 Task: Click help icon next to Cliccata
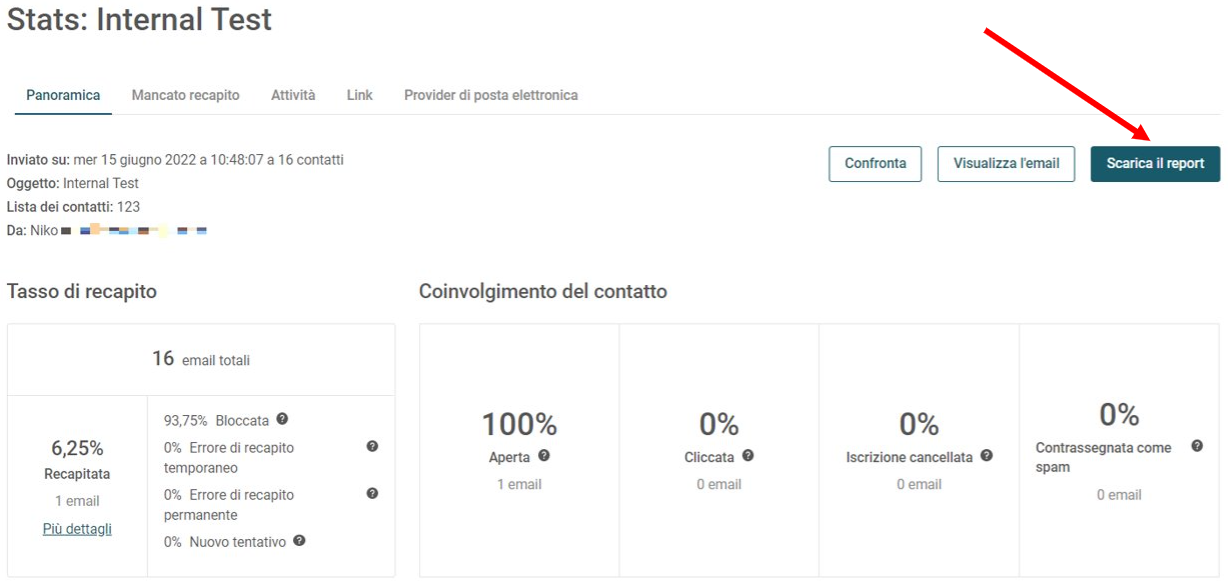[748, 455]
